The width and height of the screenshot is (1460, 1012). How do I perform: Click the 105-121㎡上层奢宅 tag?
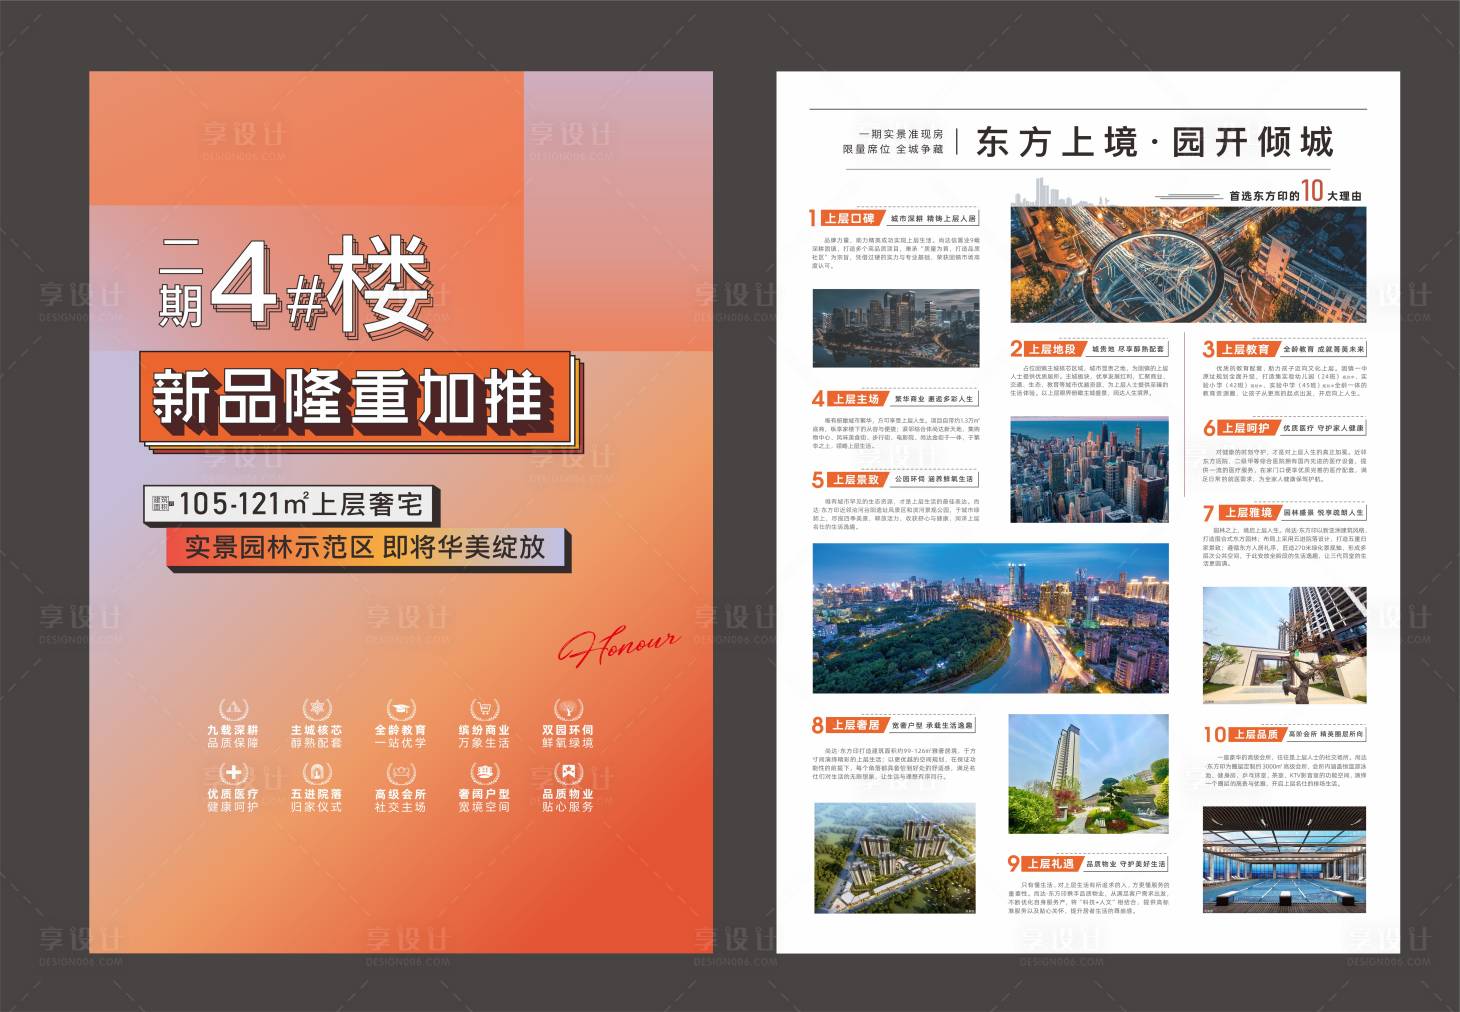[x=290, y=504]
